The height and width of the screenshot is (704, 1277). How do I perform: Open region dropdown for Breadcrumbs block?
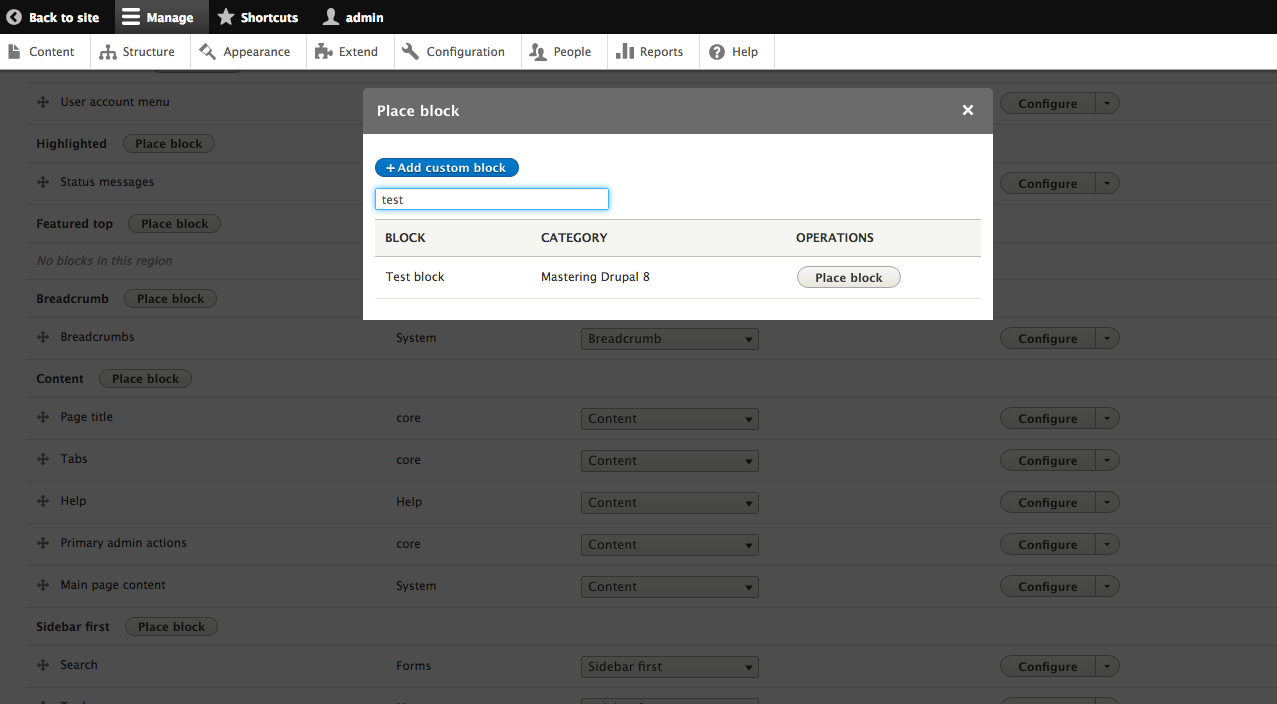[x=669, y=339]
